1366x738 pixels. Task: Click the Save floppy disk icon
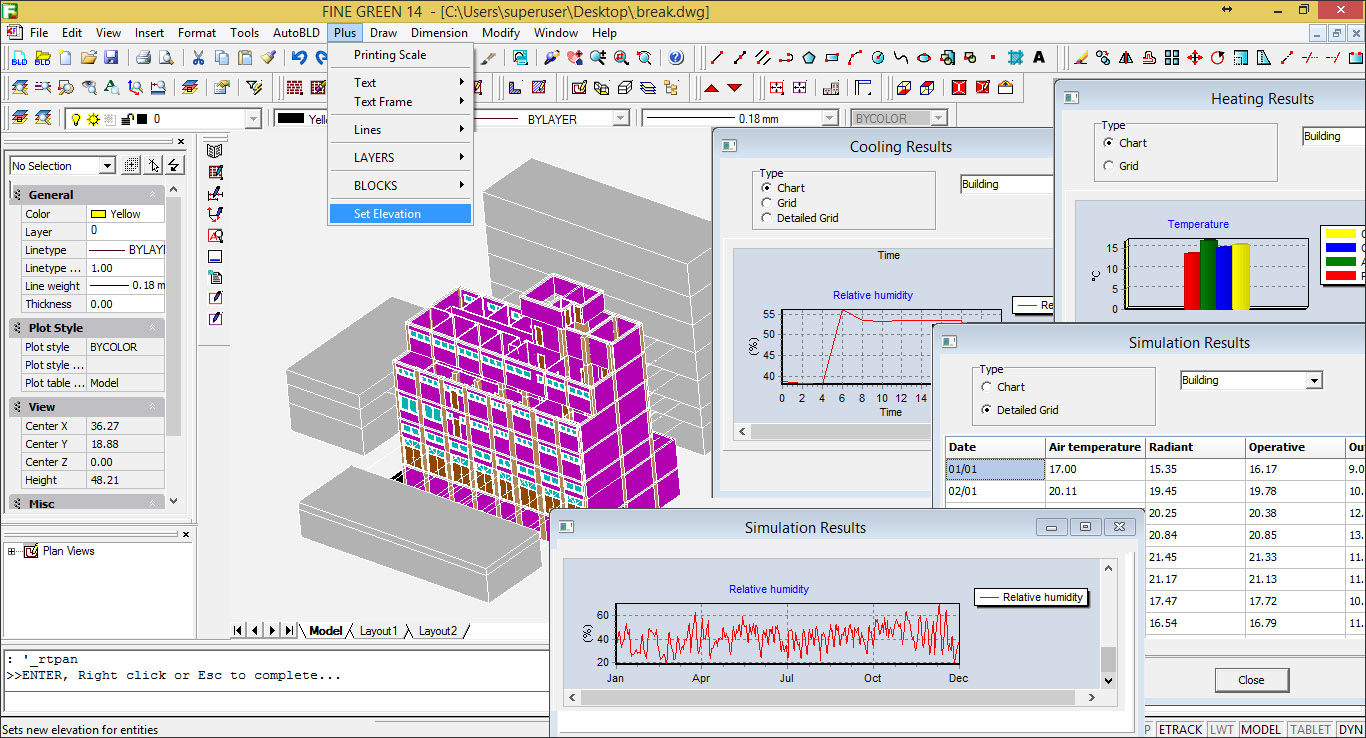pos(111,57)
